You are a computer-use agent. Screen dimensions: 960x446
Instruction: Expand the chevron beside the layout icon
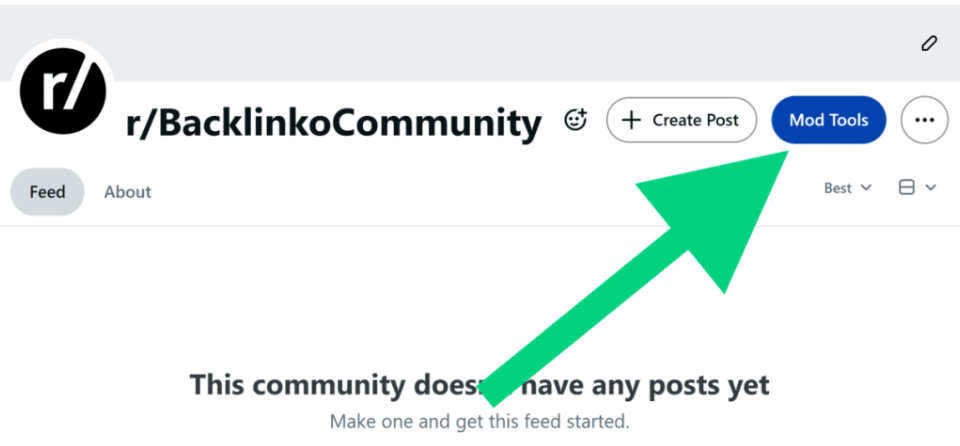(931, 187)
